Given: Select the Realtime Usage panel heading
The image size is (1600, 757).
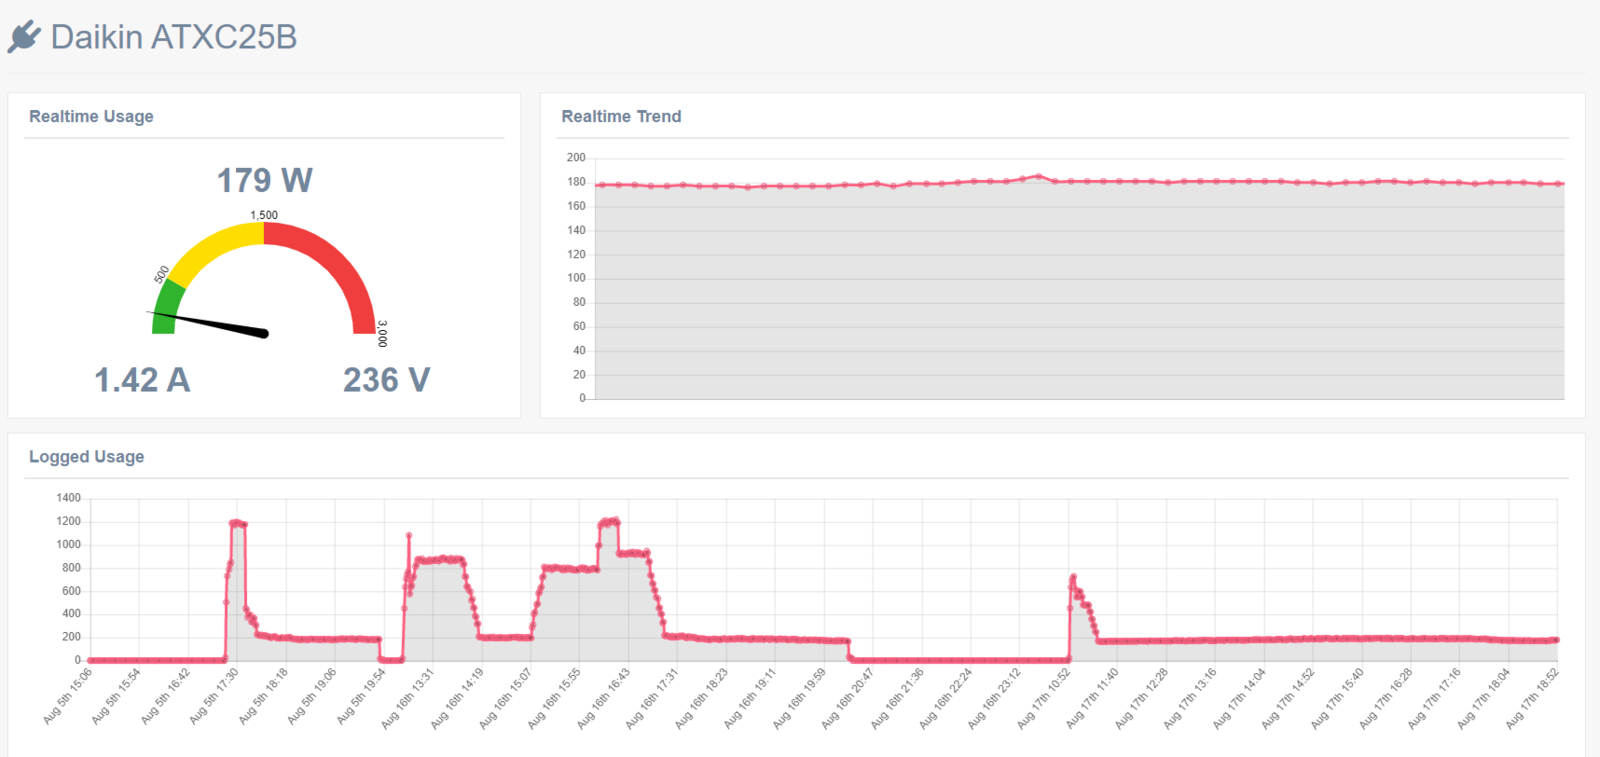Looking at the screenshot, I should pos(91,116).
